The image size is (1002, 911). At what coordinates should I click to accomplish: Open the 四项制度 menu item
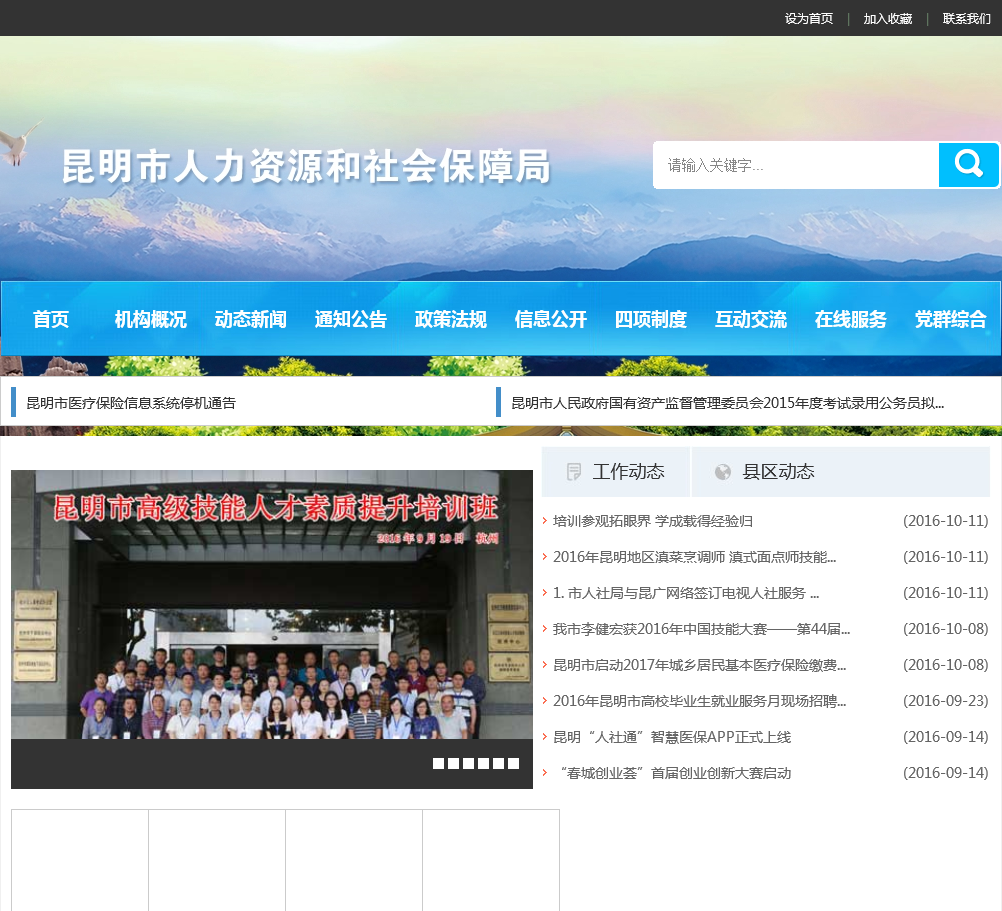(x=651, y=319)
